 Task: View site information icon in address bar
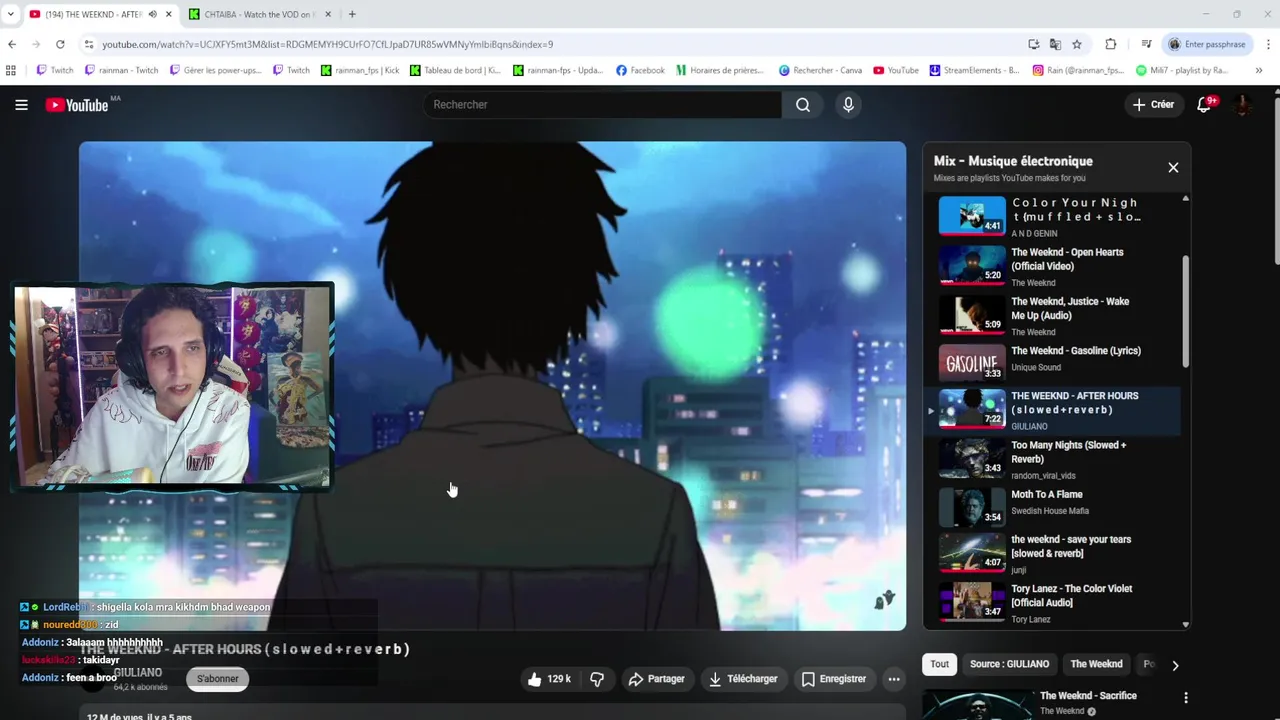tap(89, 44)
